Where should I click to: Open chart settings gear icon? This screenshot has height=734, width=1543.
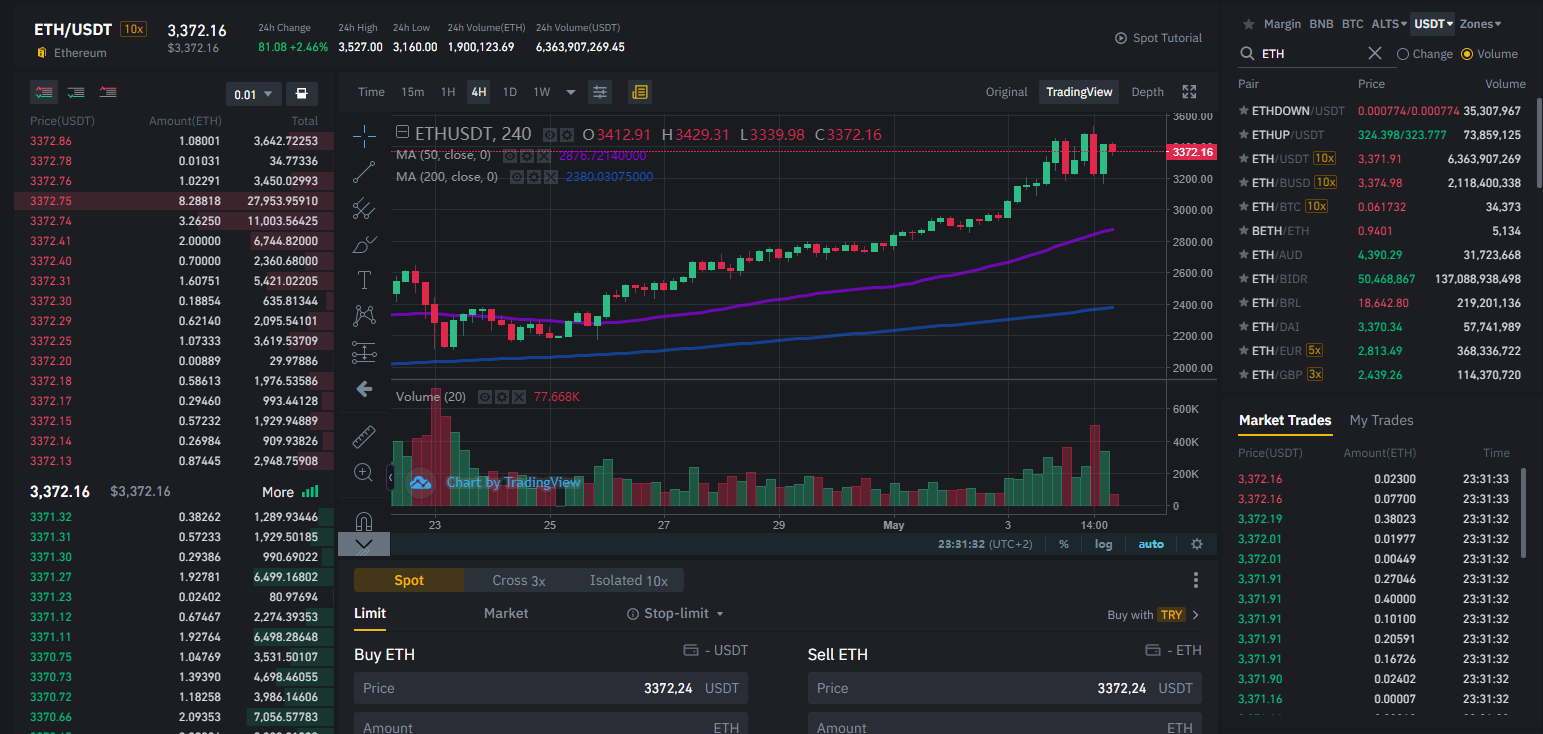[1197, 544]
